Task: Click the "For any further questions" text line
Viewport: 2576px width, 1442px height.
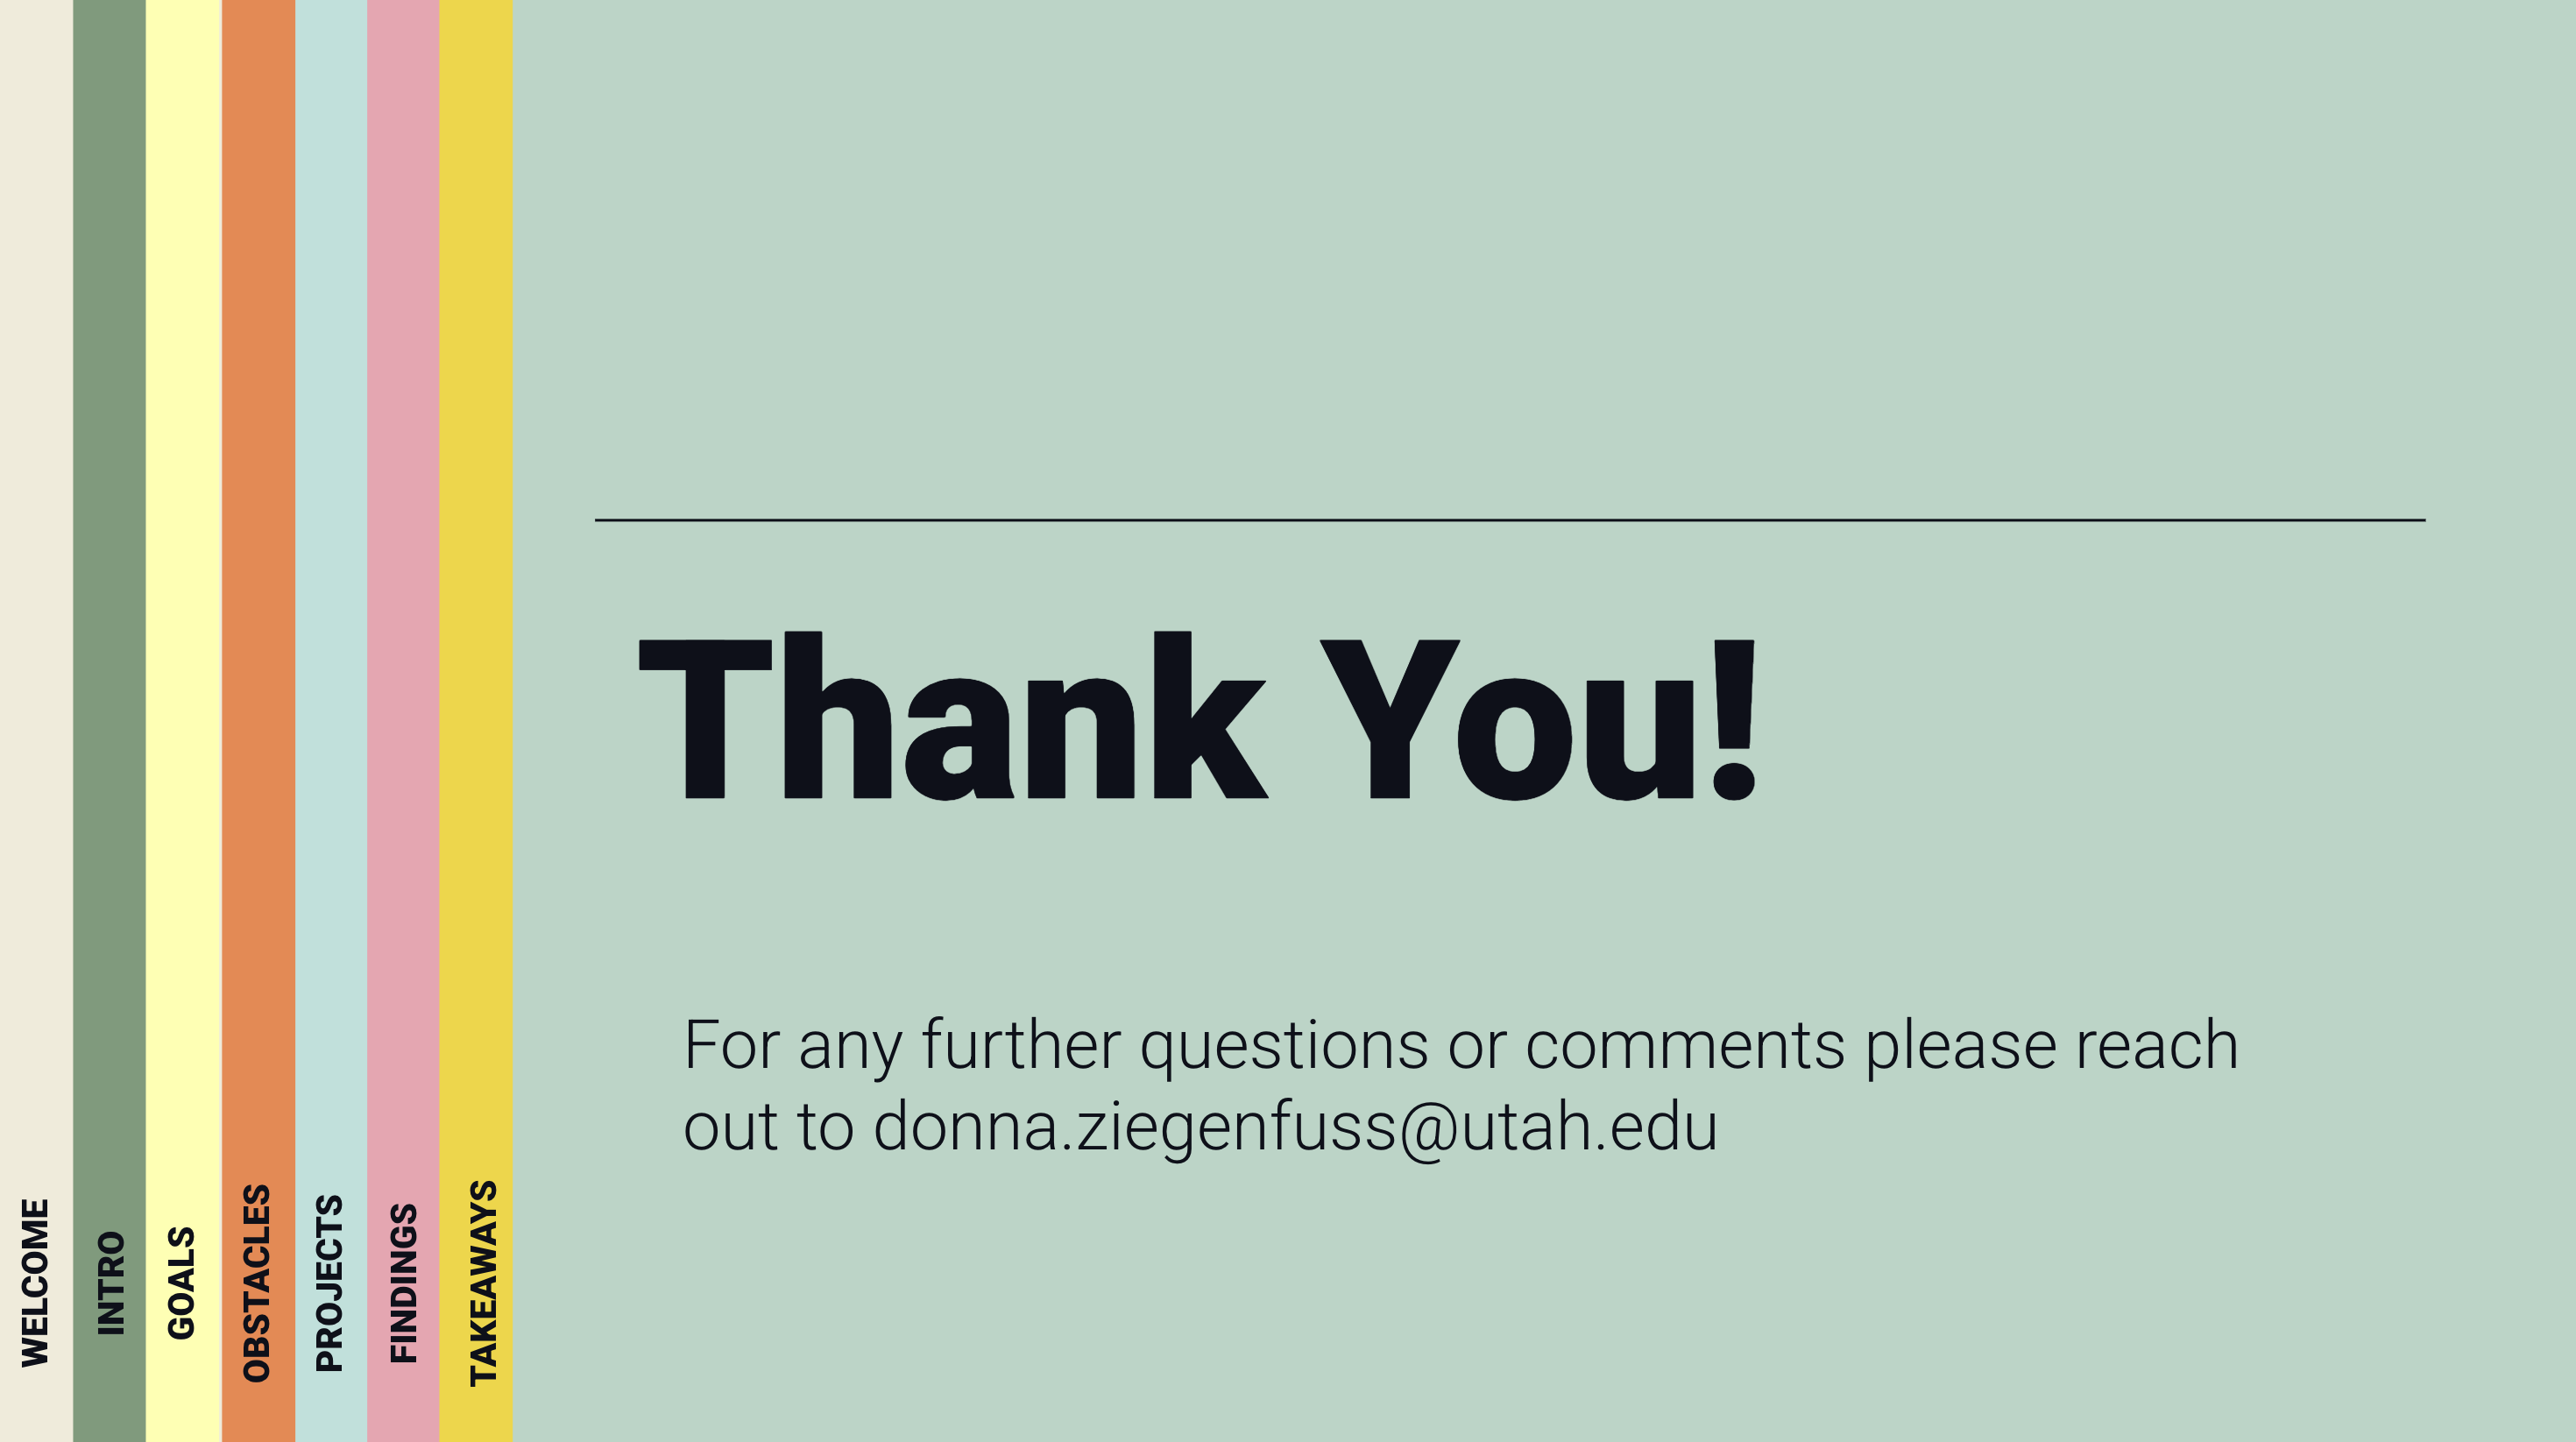Action: [1460, 1046]
